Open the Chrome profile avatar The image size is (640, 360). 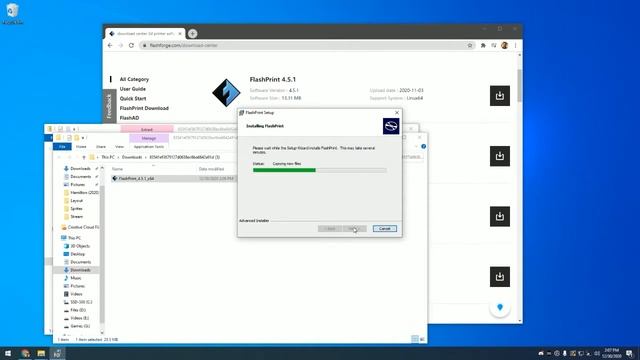coord(504,45)
